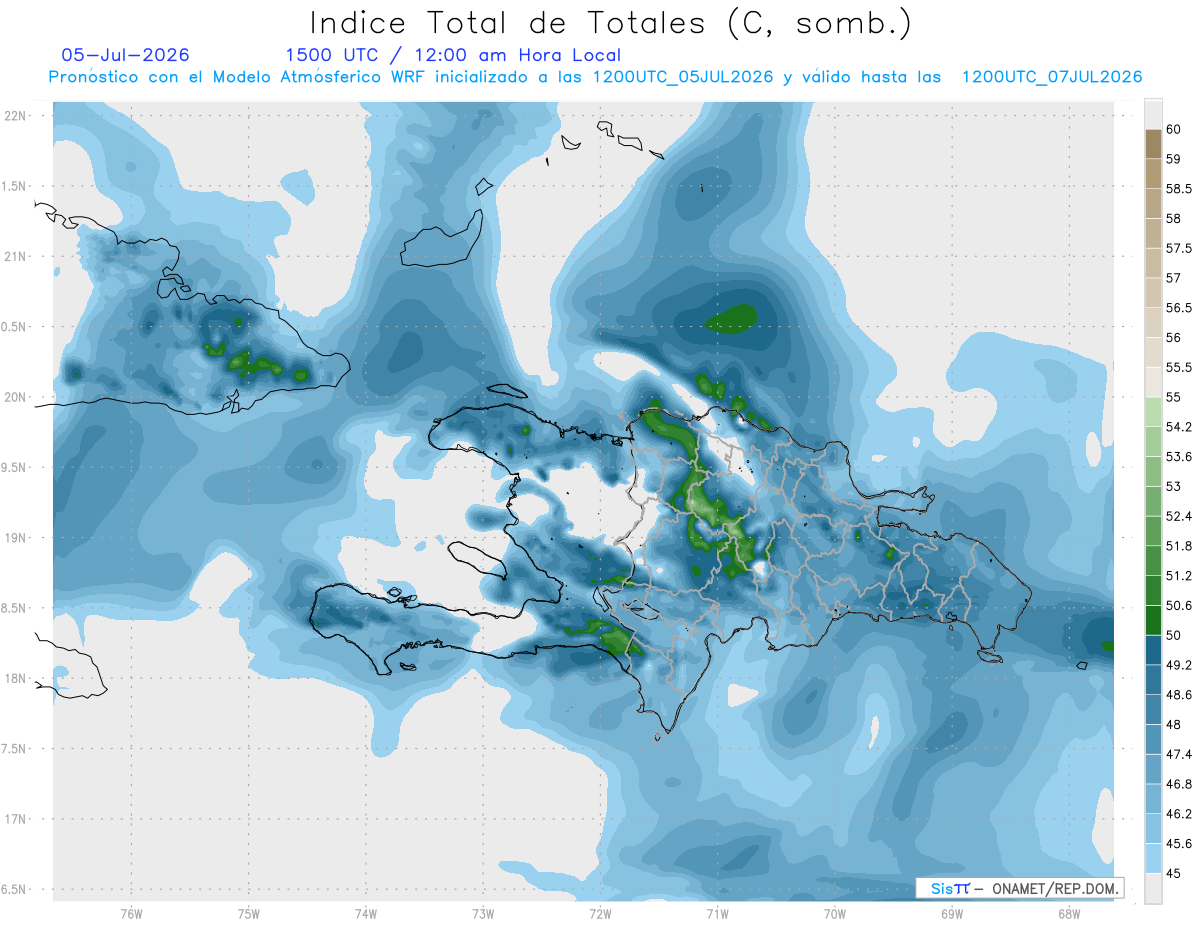Click the longitude label 68W
This screenshot has height=927, width=1200.
pos(1069,914)
